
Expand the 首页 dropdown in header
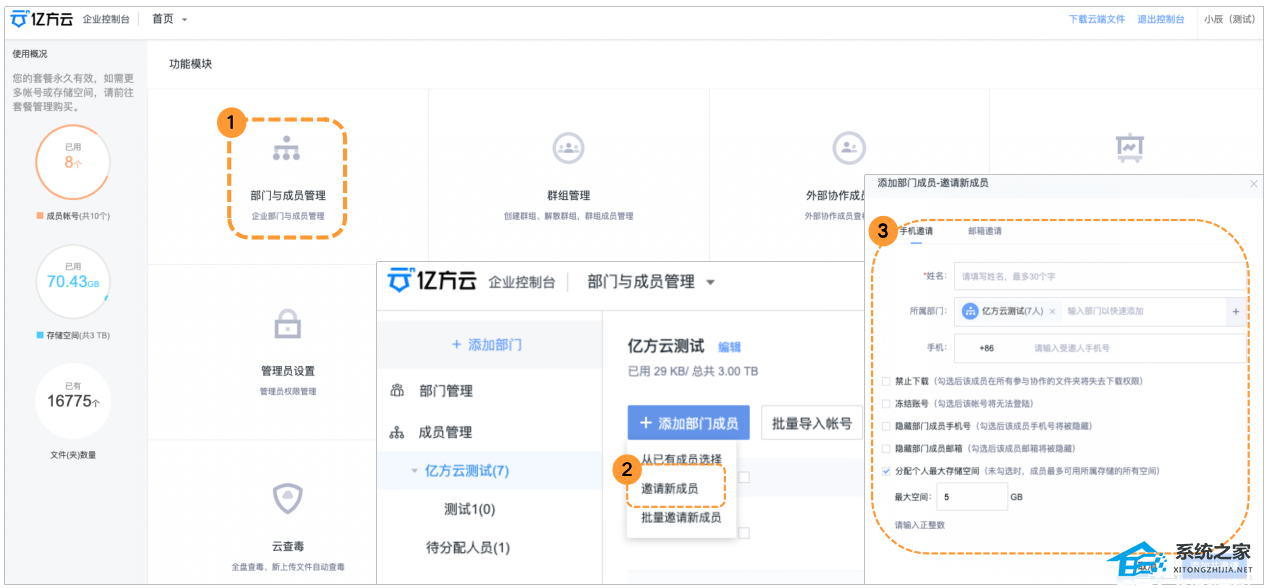(184, 19)
